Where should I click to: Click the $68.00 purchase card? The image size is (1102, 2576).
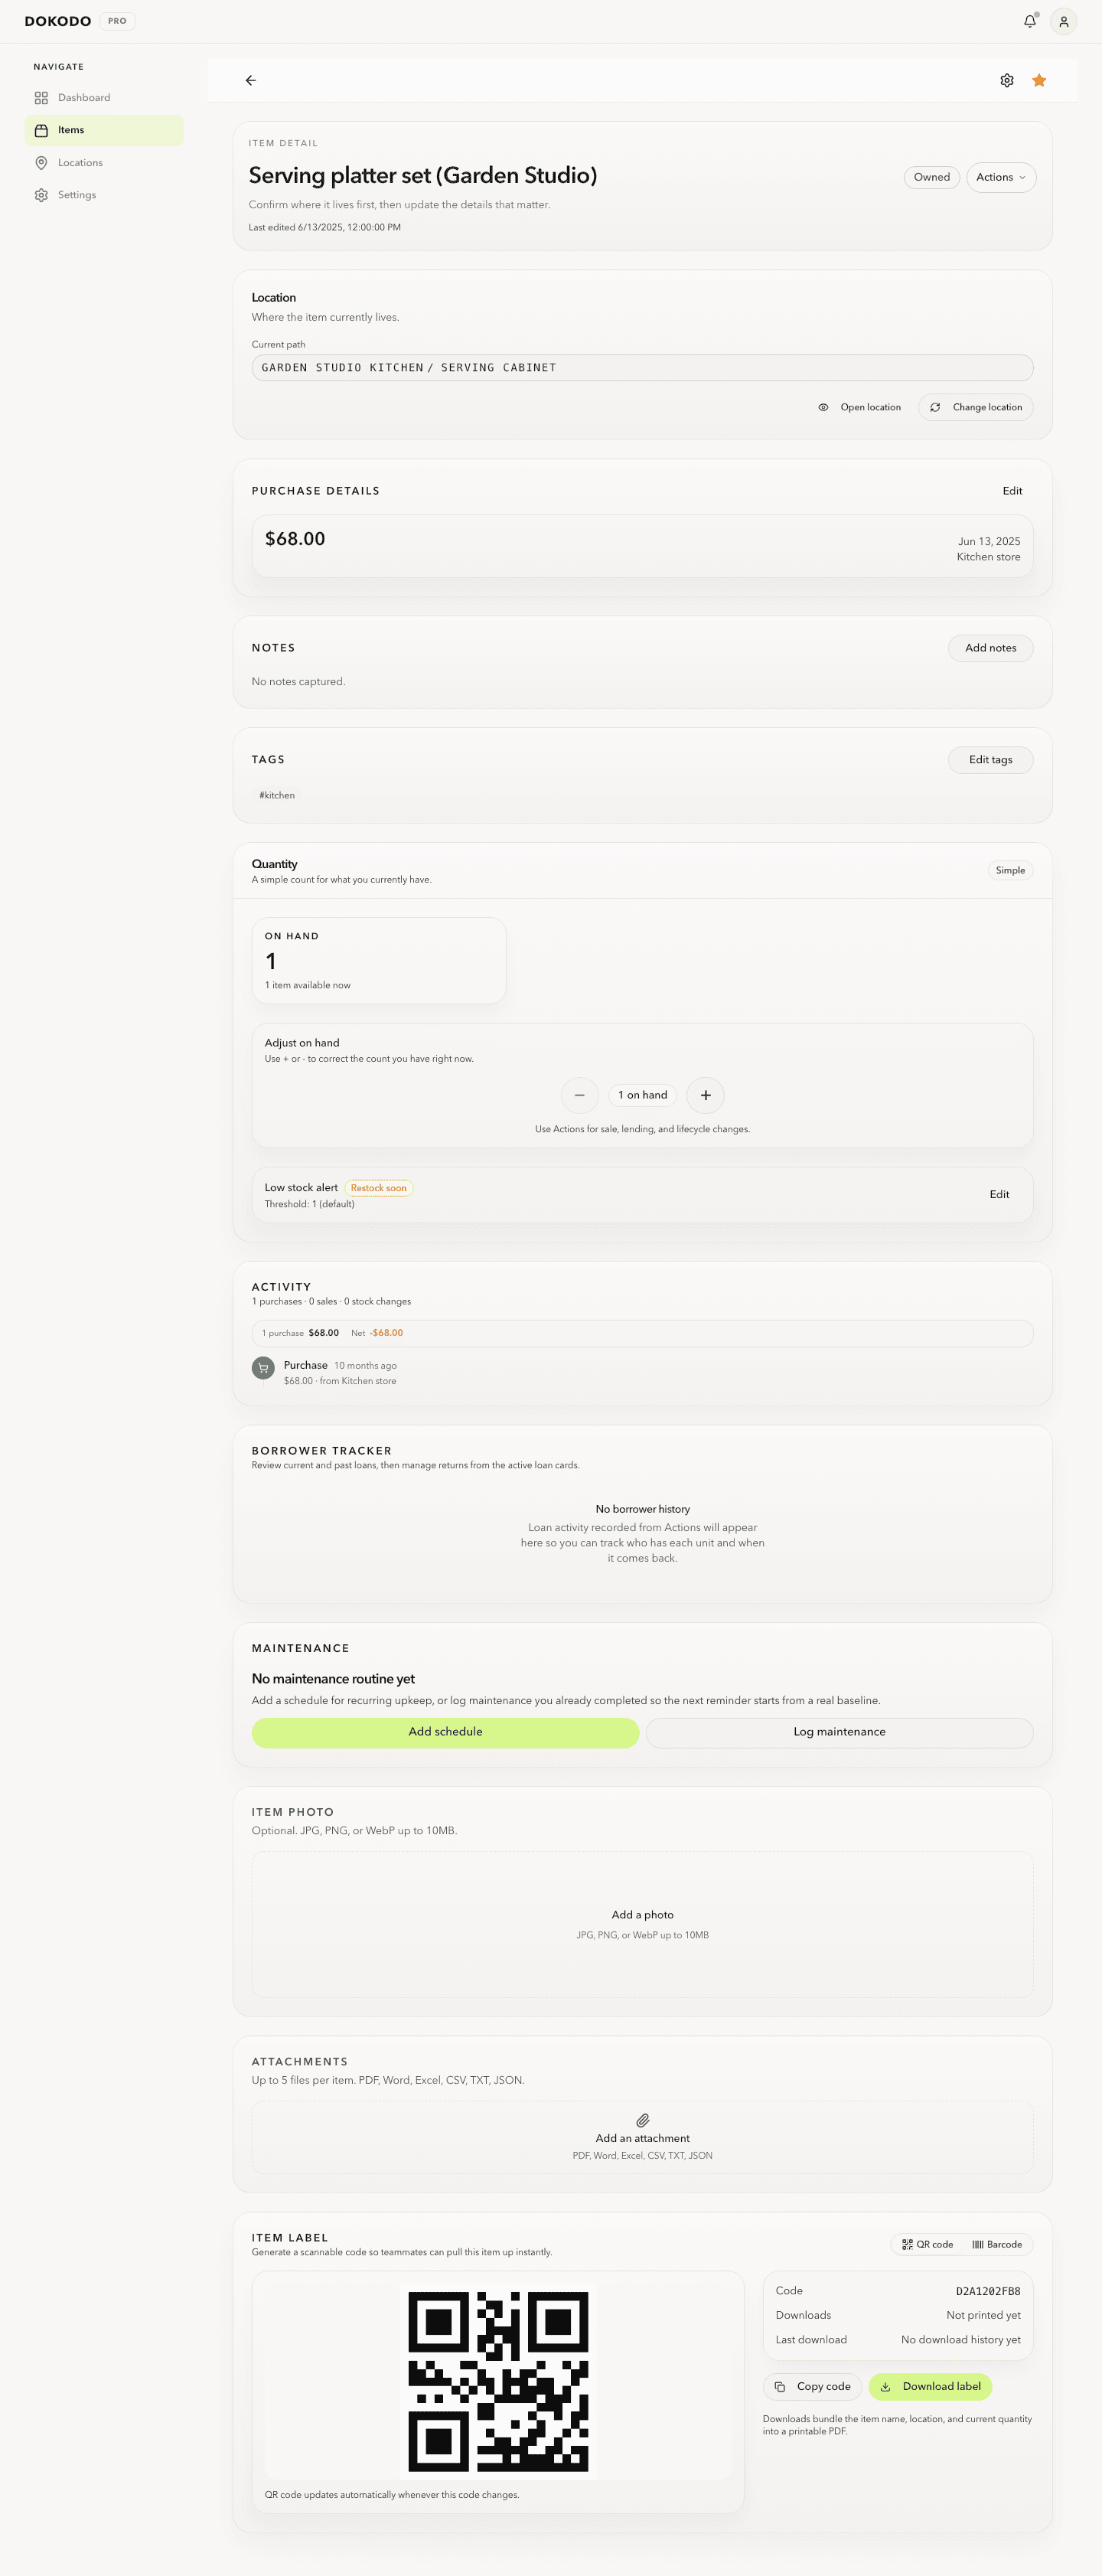[642, 546]
